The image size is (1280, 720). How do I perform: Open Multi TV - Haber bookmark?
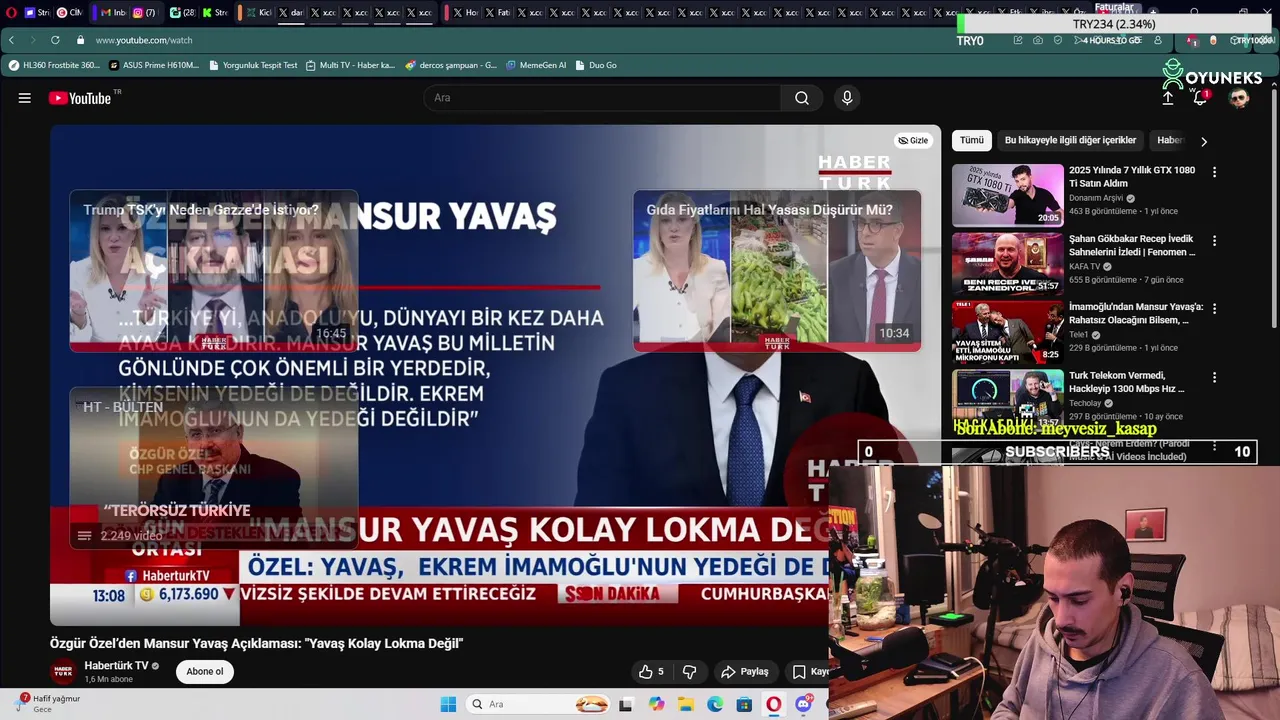point(350,65)
